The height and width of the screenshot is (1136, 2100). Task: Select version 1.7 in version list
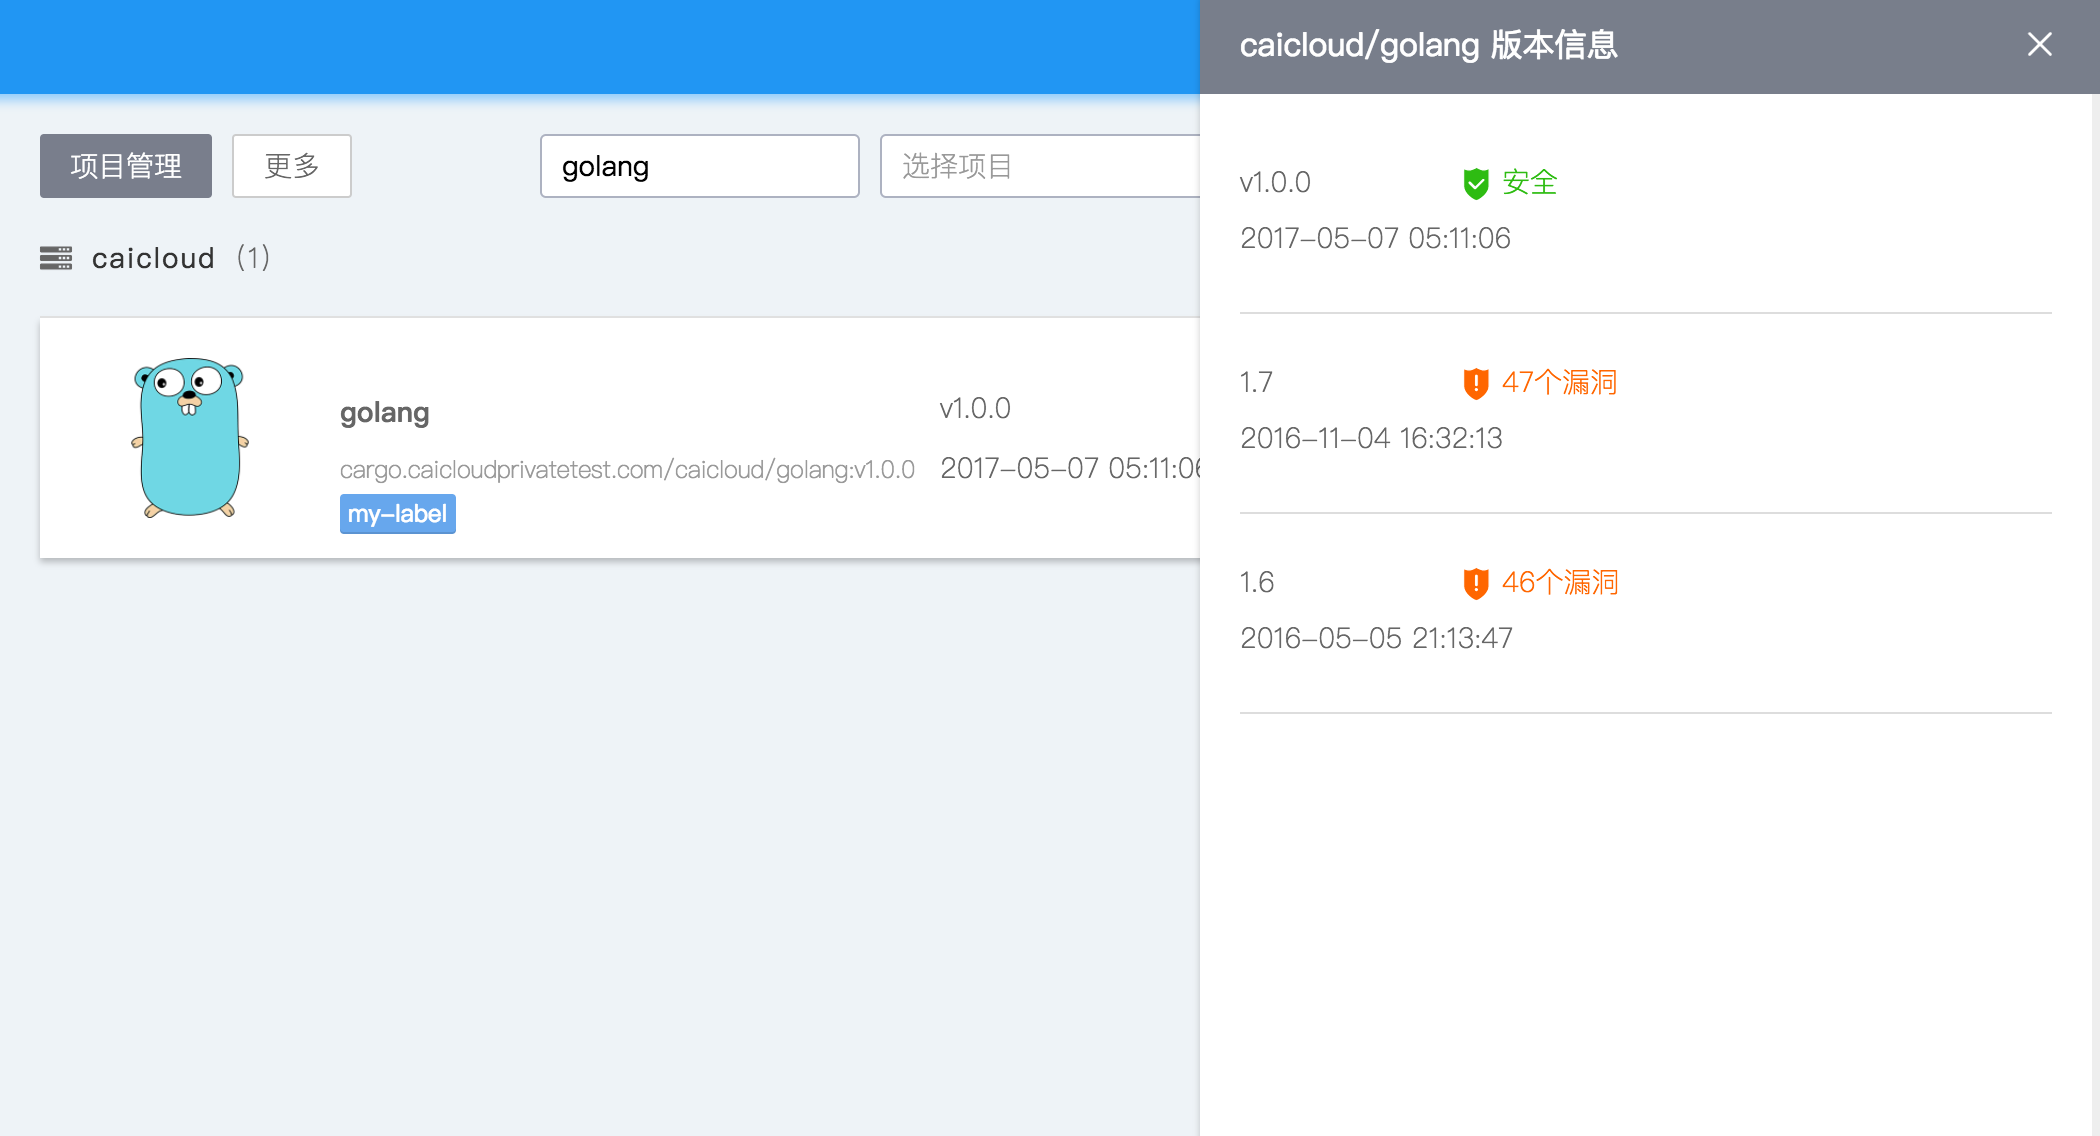coord(1256,382)
